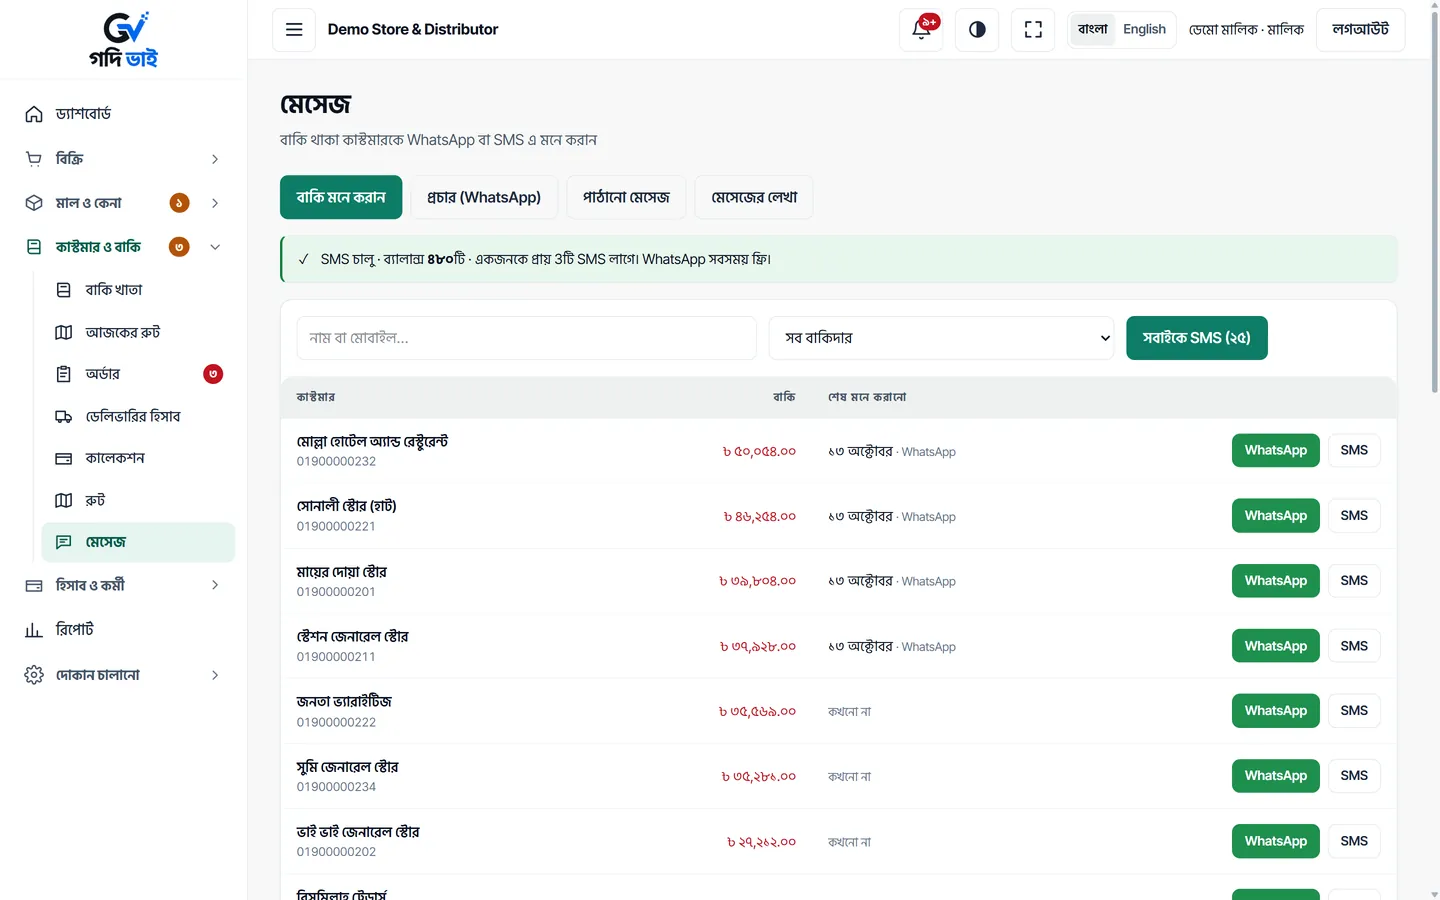
Task: Collapse the কাস্টমার ও বাকি chevron
Action: (215, 247)
